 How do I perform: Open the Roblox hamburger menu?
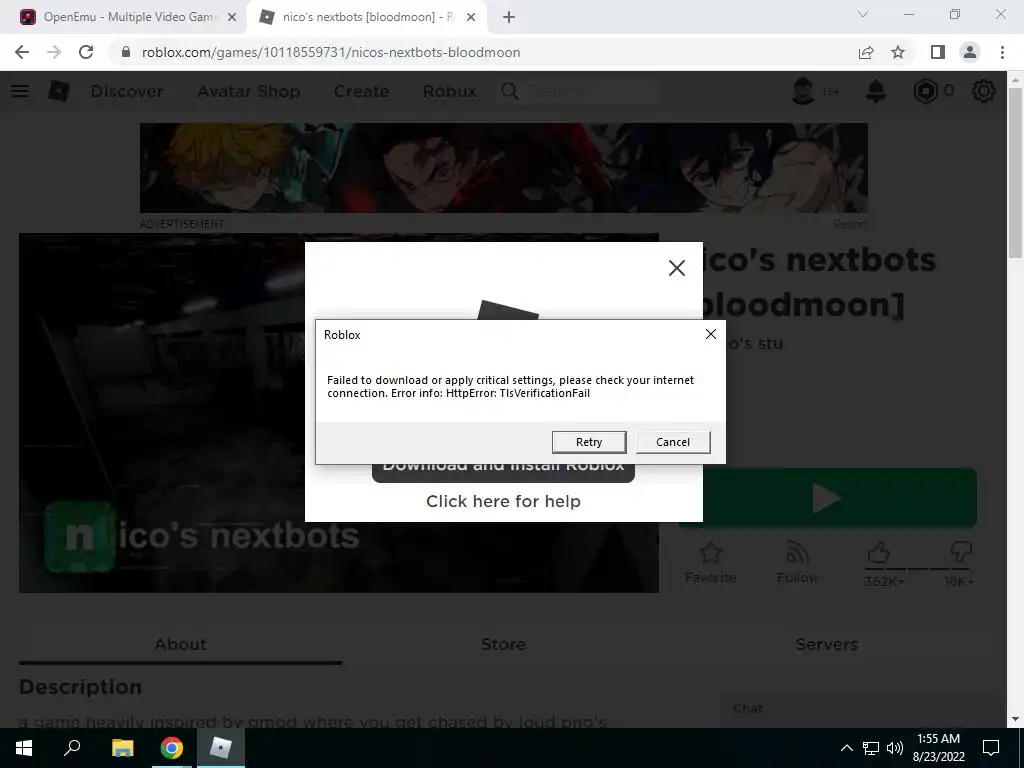20,91
